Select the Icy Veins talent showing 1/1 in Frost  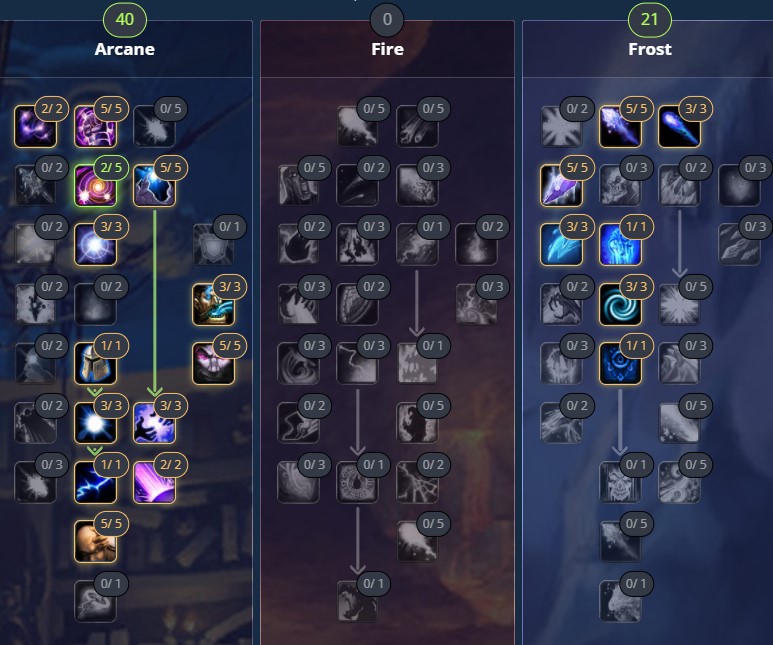coord(620,245)
